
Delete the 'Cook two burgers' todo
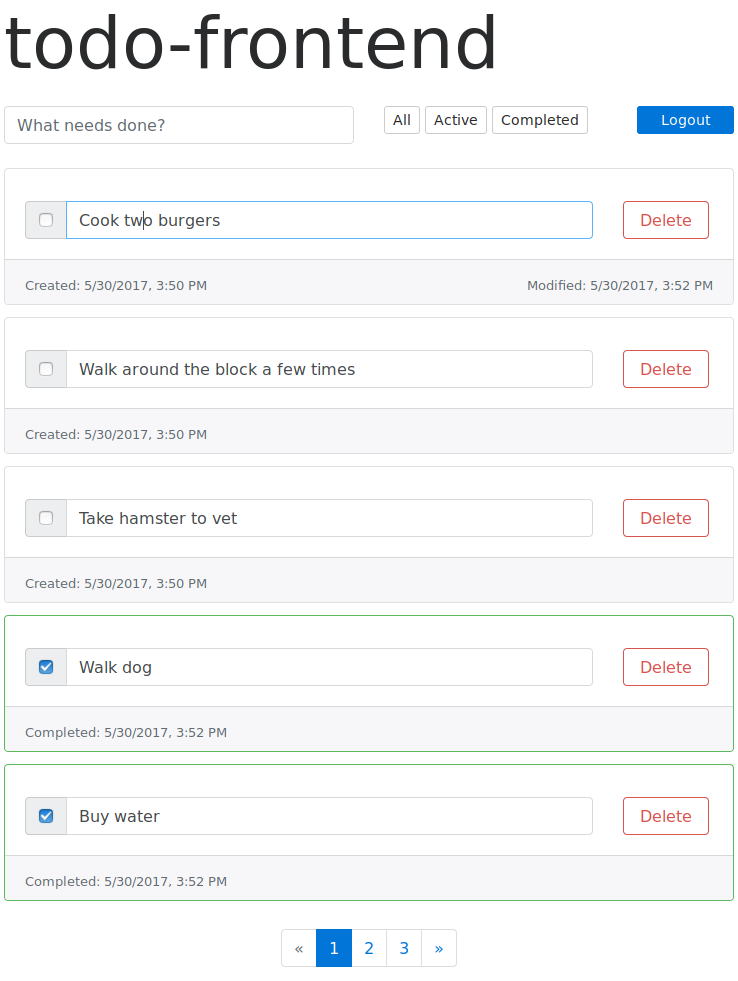tap(666, 220)
